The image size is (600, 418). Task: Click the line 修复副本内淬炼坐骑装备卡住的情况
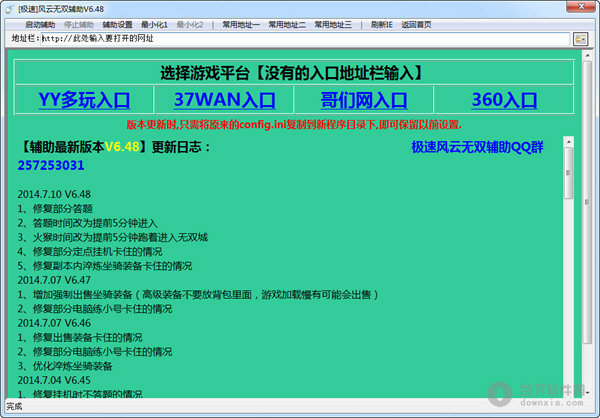(x=105, y=266)
